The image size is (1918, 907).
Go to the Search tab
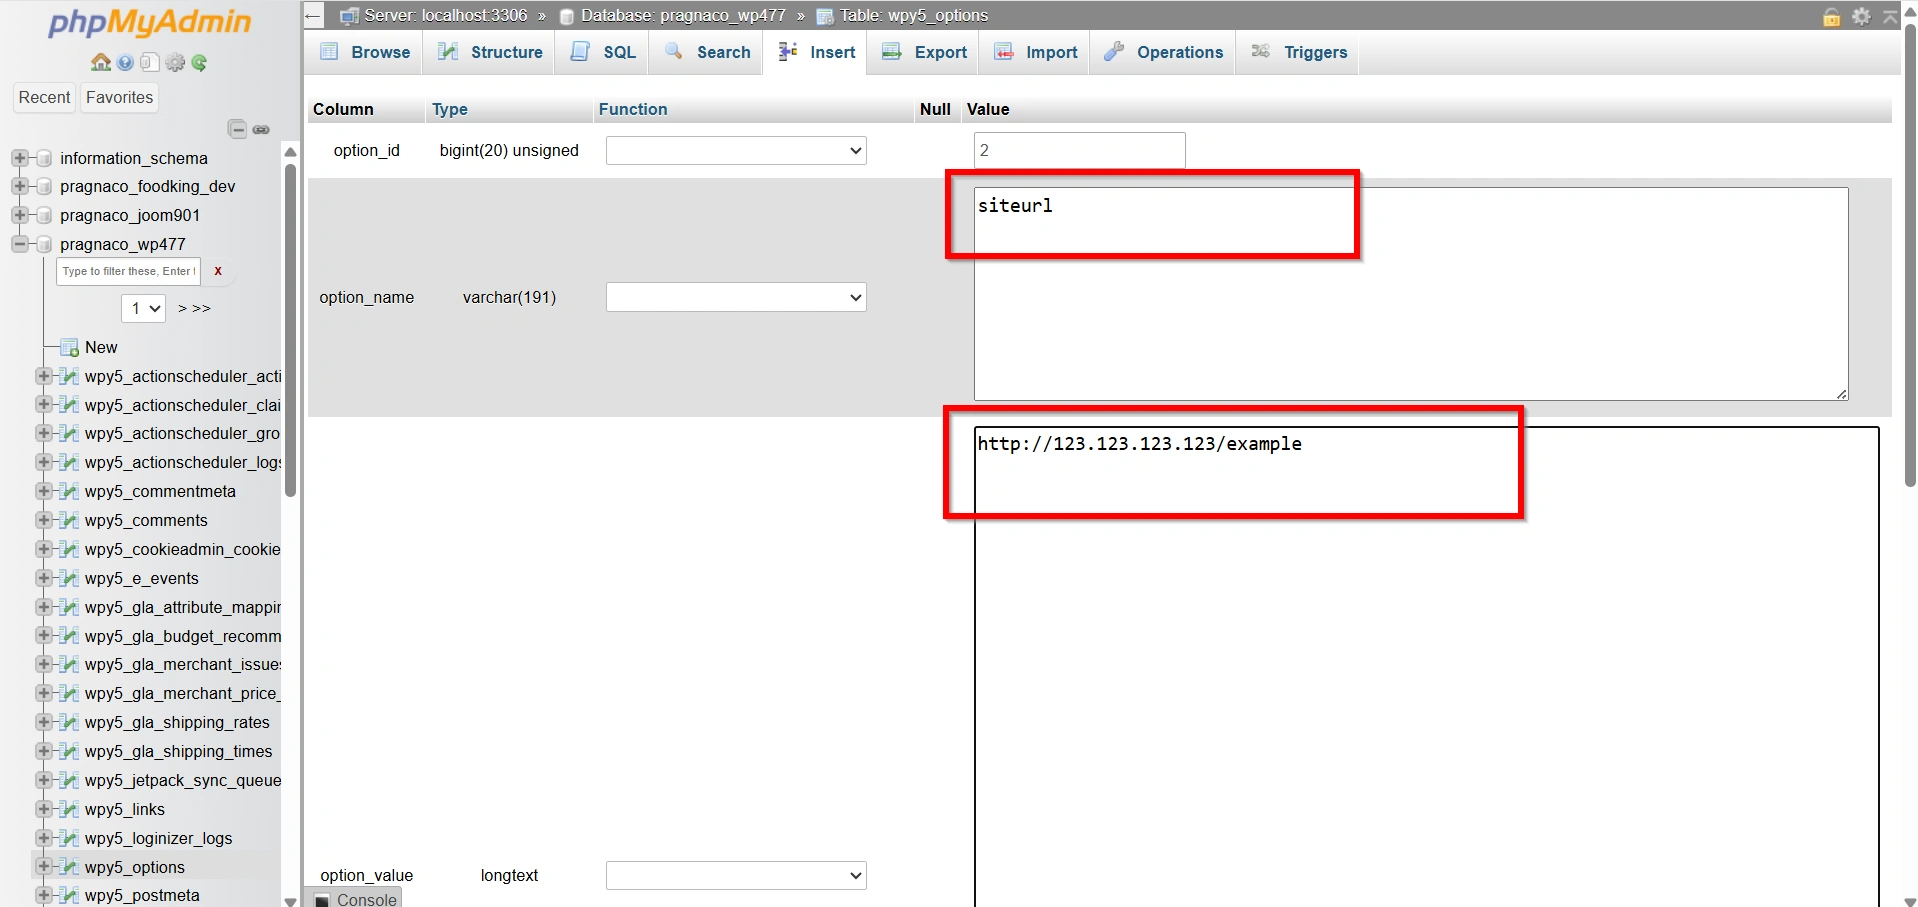point(707,52)
